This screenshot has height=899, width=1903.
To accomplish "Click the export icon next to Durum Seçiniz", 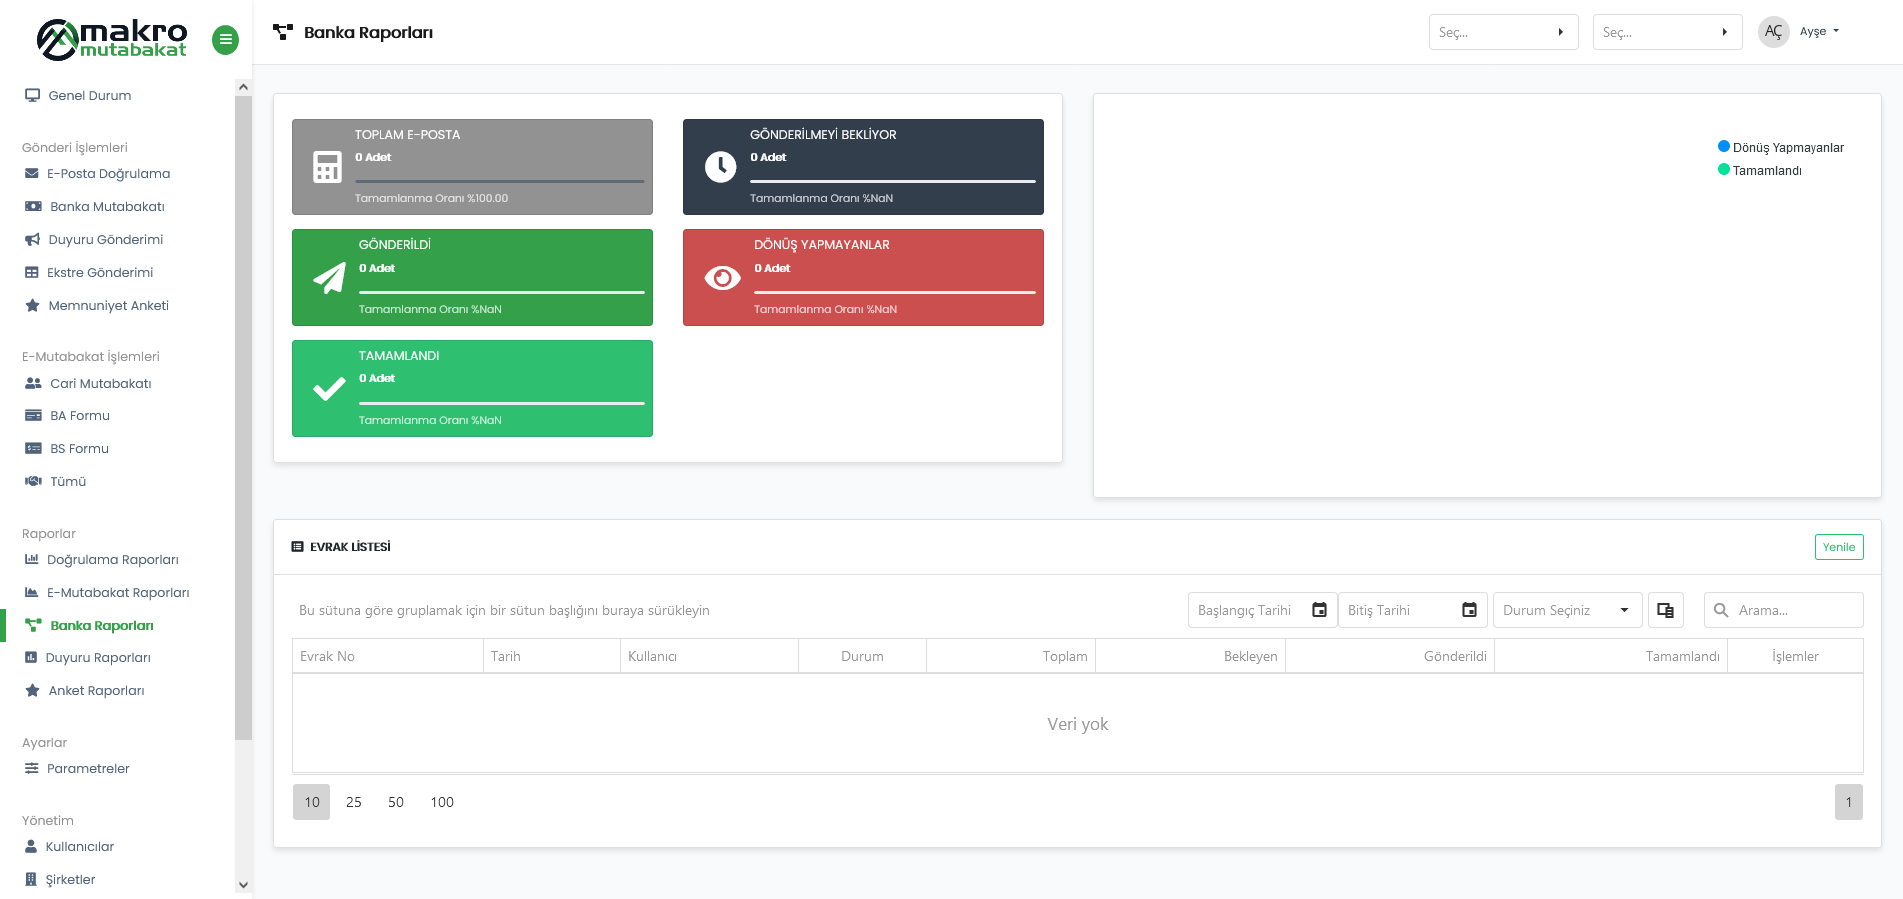I will 1665,610.
